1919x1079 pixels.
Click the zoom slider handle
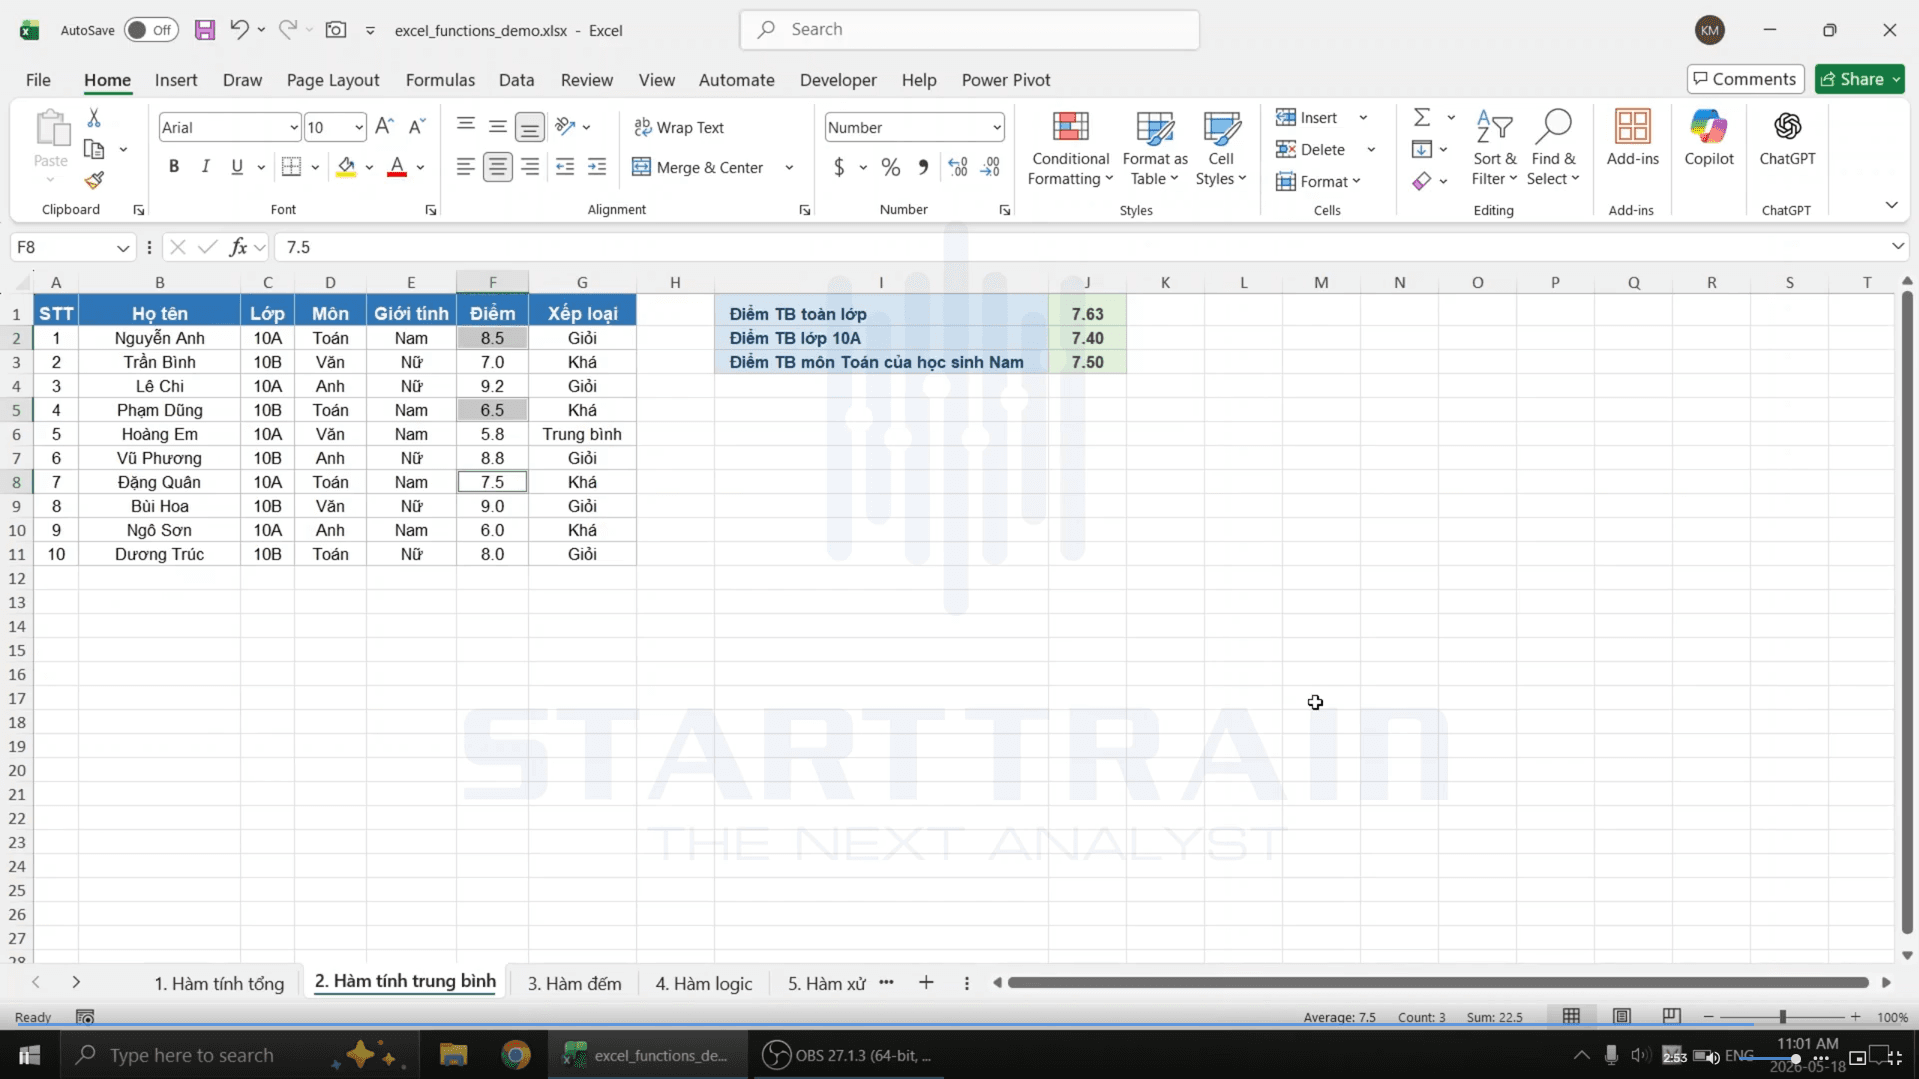click(x=1782, y=1016)
